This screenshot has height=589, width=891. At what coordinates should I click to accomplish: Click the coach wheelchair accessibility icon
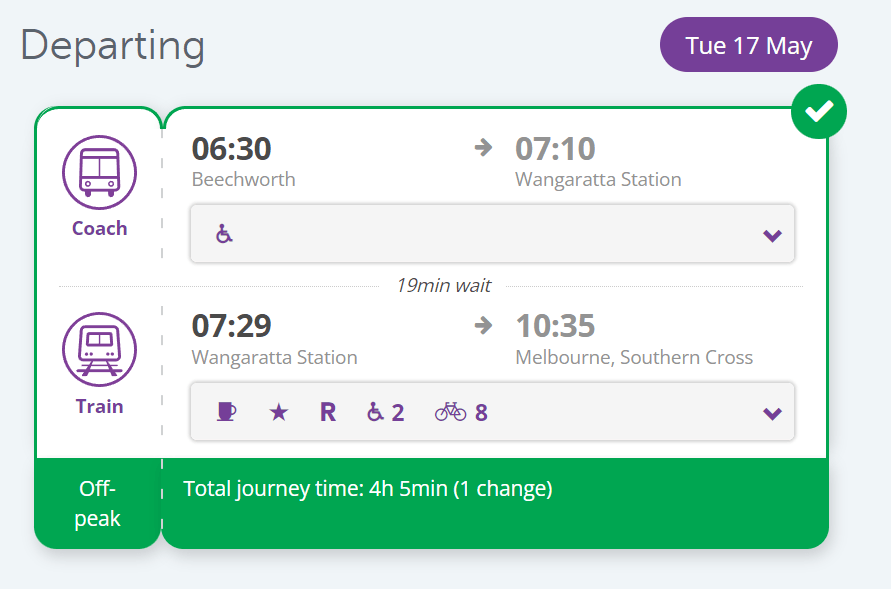click(x=224, y=234)
